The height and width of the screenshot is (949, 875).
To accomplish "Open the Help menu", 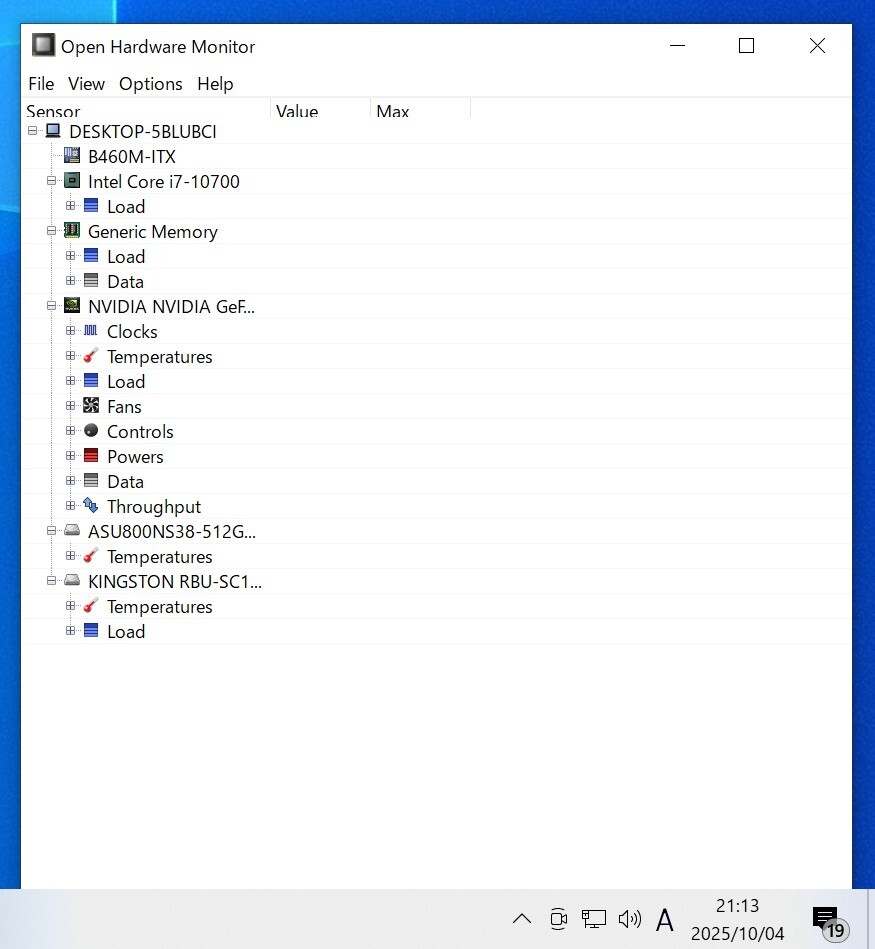I will 215,84.
